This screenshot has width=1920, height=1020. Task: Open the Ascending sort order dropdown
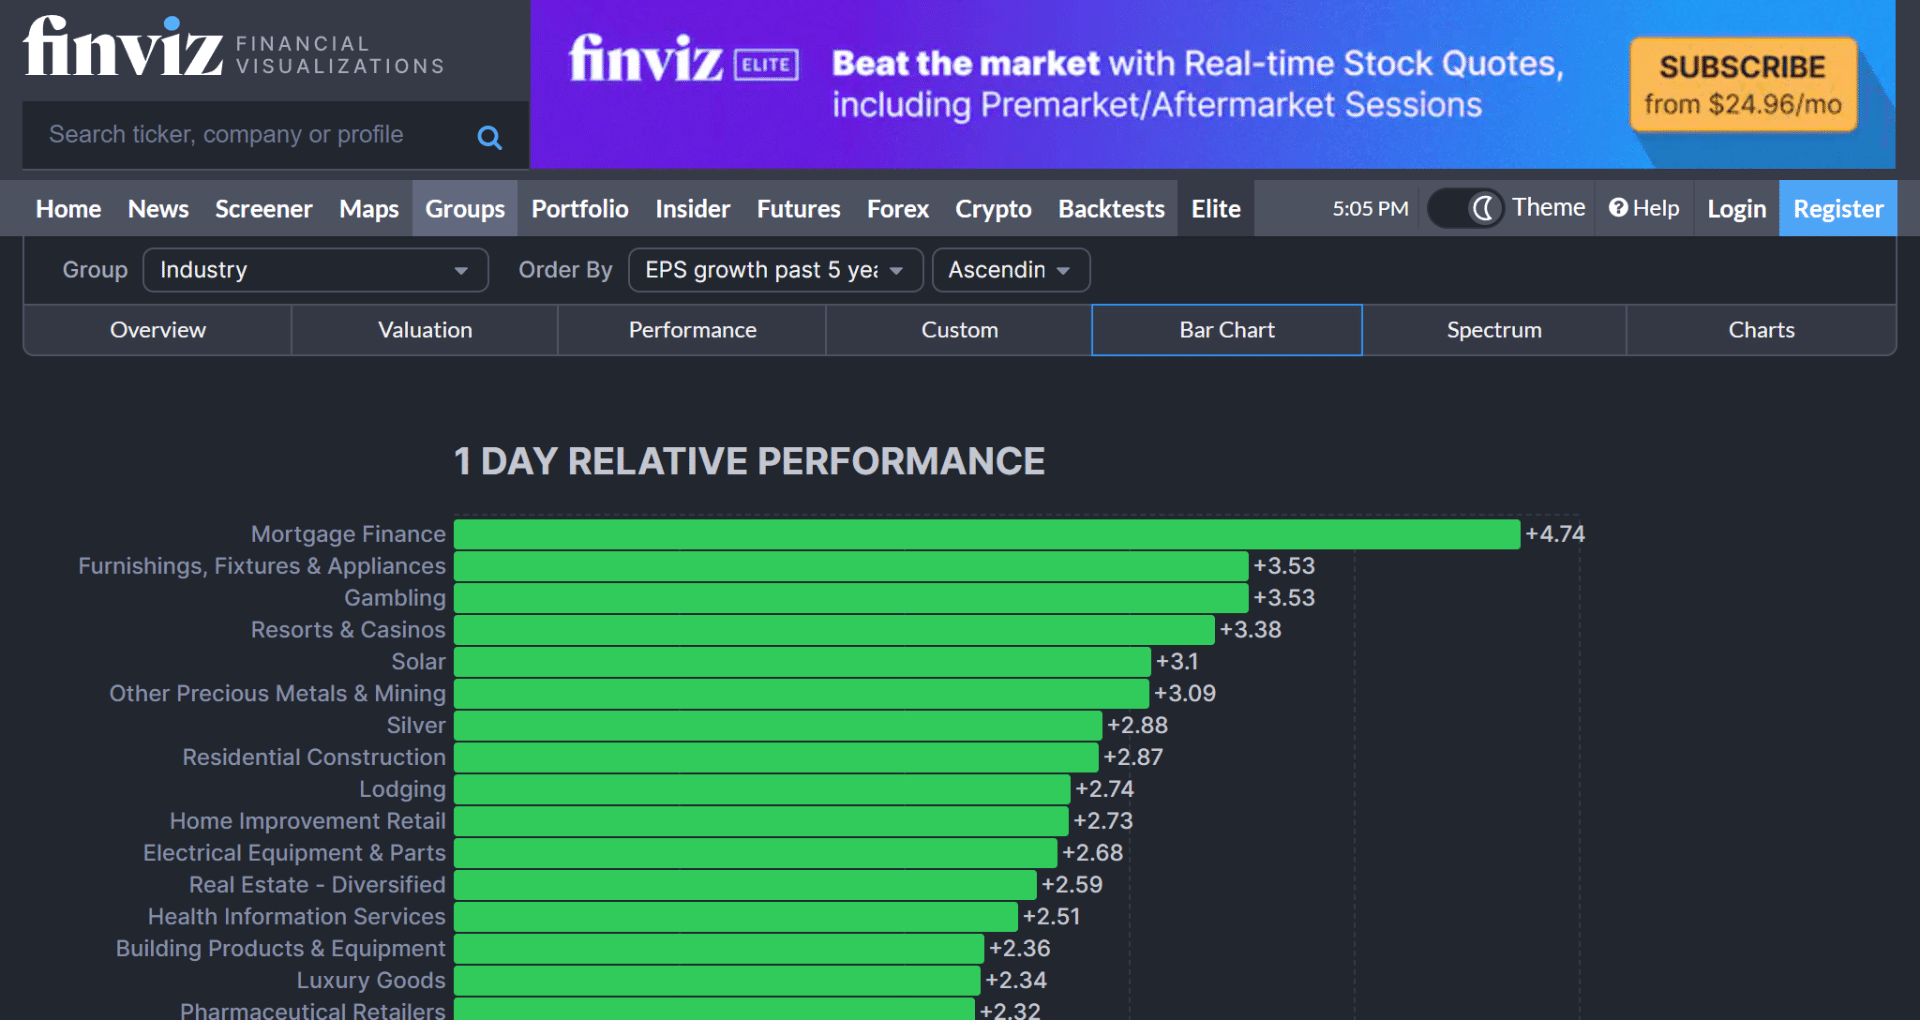(1010, 270)
